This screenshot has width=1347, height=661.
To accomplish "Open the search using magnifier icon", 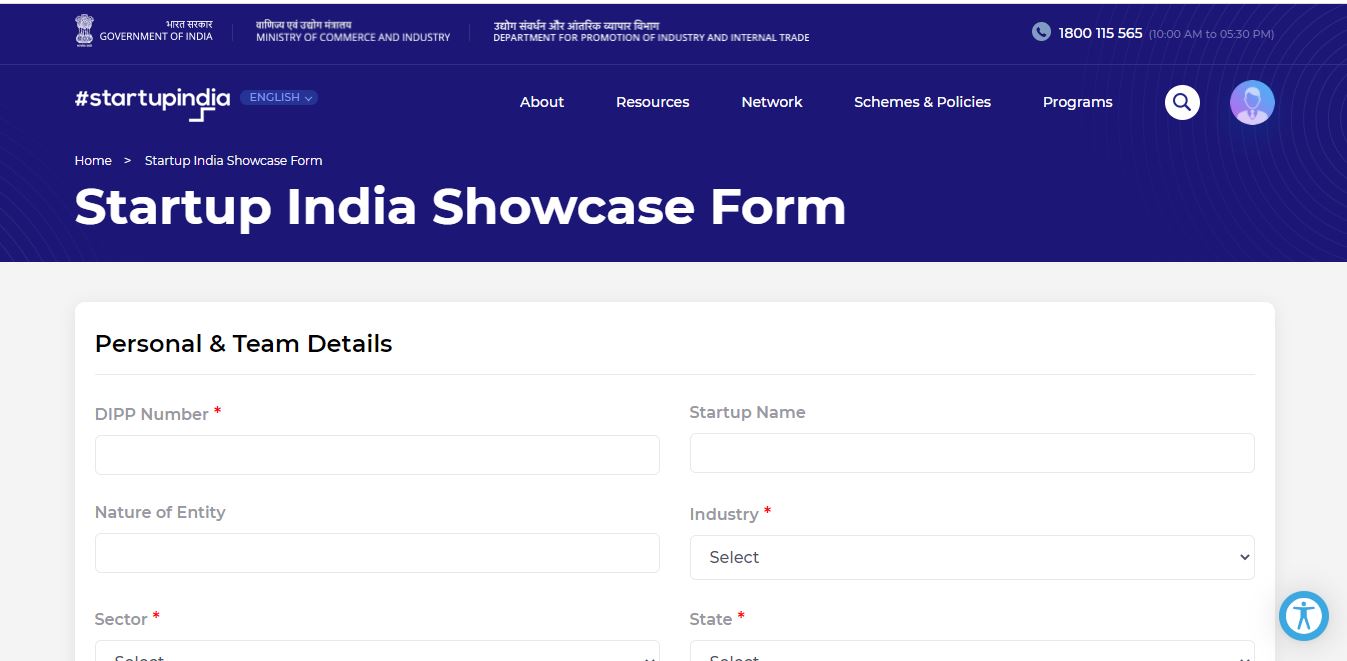I will point(1182,102).
